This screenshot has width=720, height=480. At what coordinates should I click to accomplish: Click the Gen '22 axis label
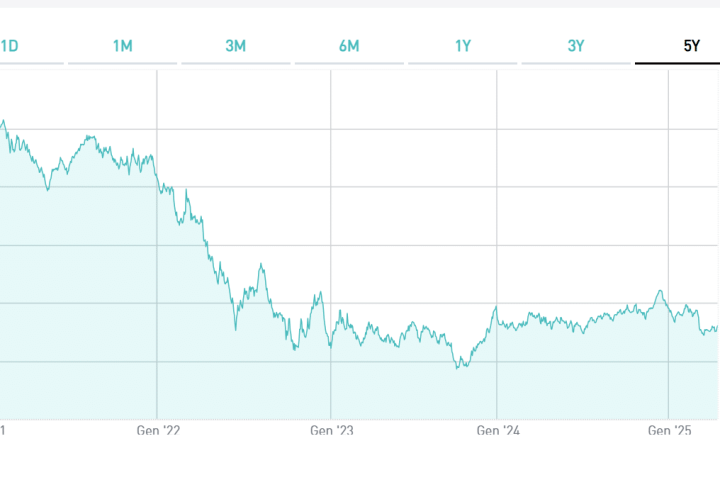pyautogui.click(x=157, y=431)
